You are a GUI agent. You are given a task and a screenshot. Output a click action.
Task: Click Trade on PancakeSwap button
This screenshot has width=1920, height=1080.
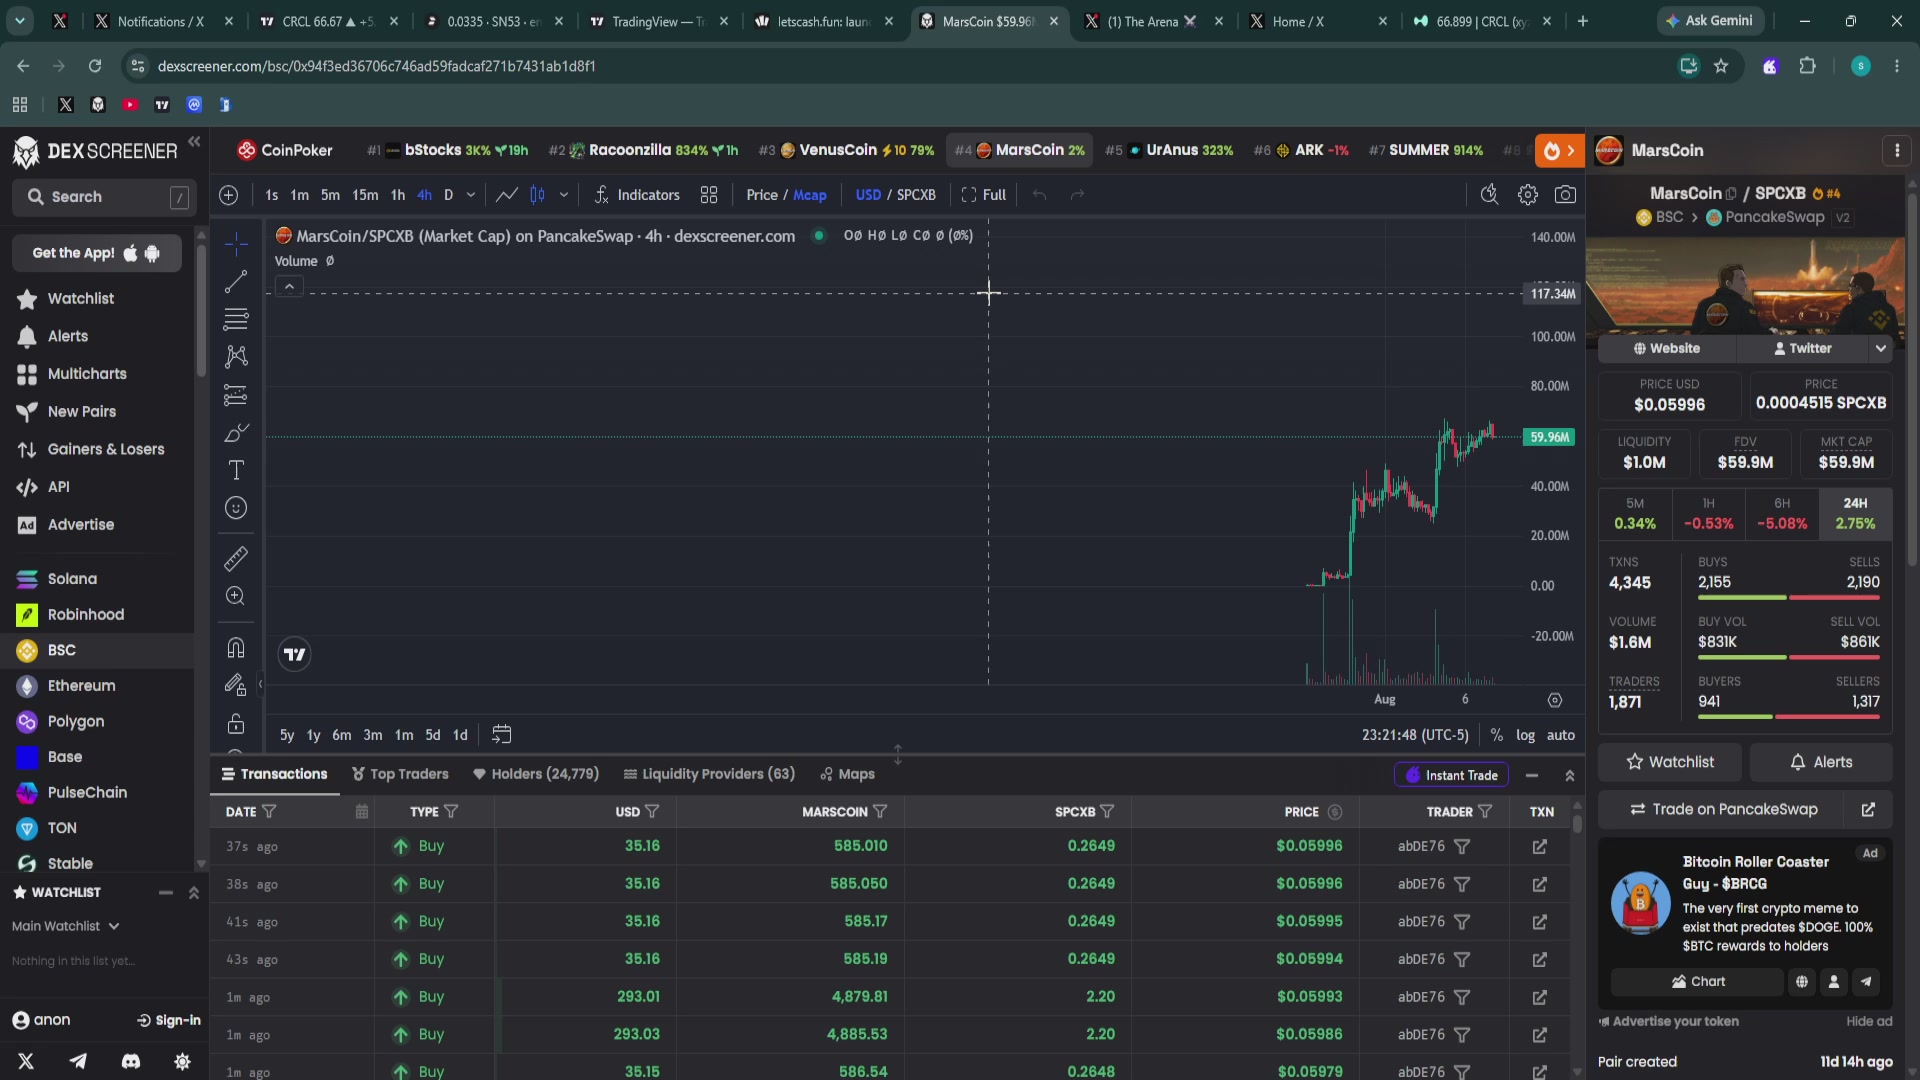(x=1724, y=809)
